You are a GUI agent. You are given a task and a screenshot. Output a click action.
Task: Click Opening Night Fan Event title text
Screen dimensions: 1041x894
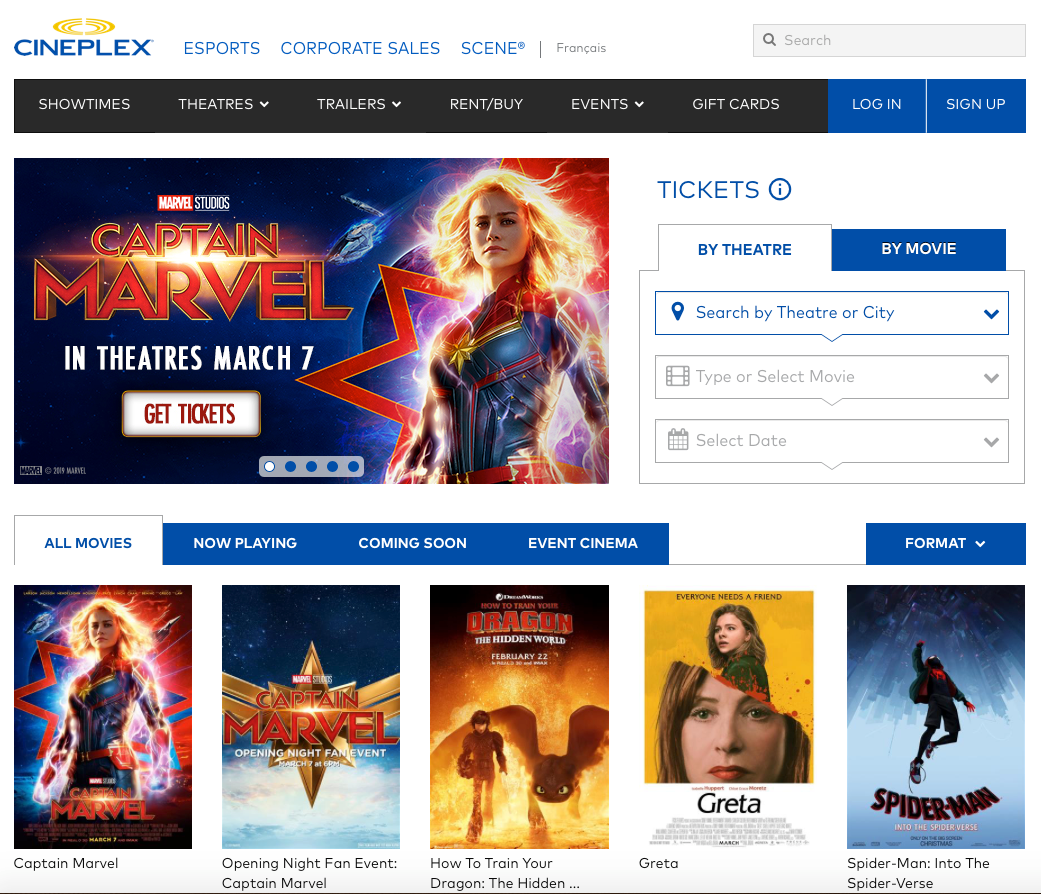coord(309,873)
